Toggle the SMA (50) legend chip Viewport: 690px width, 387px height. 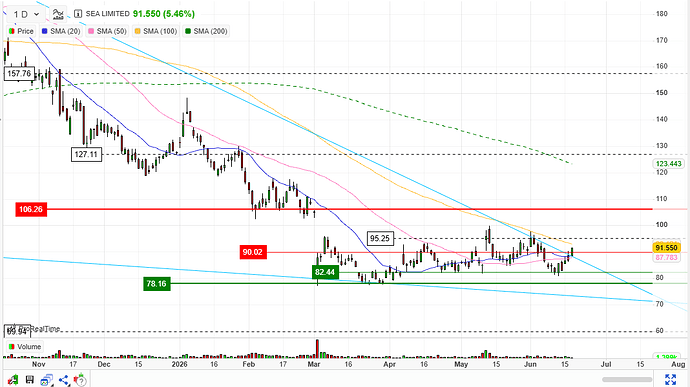click(107, 31)
